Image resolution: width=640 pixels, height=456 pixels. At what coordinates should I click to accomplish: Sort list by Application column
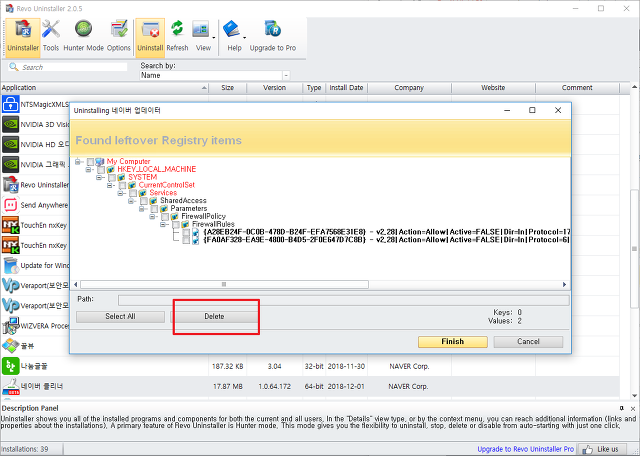104,88
